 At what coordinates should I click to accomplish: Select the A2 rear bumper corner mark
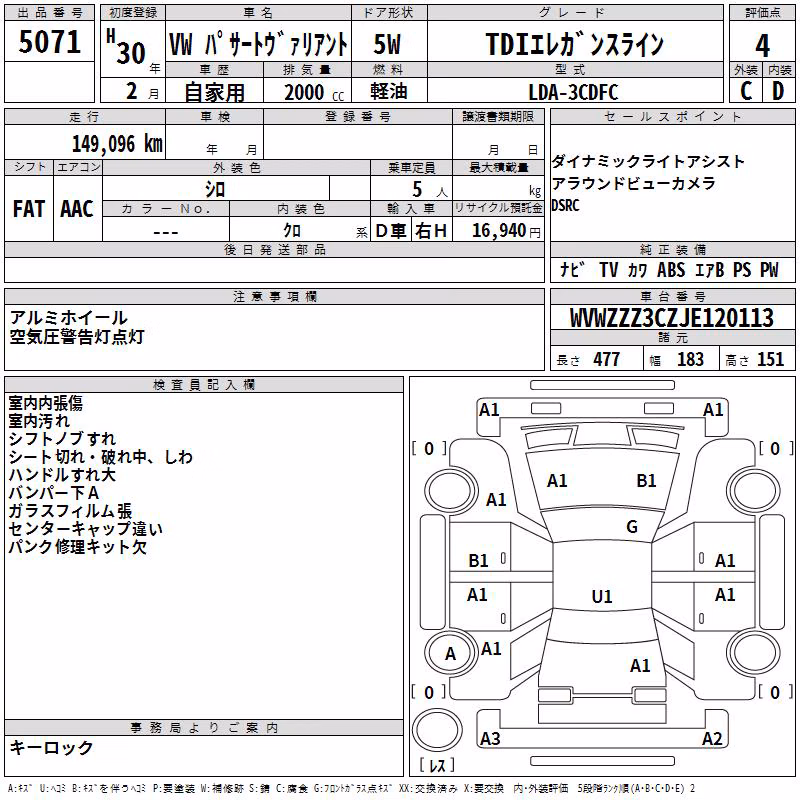712,738
